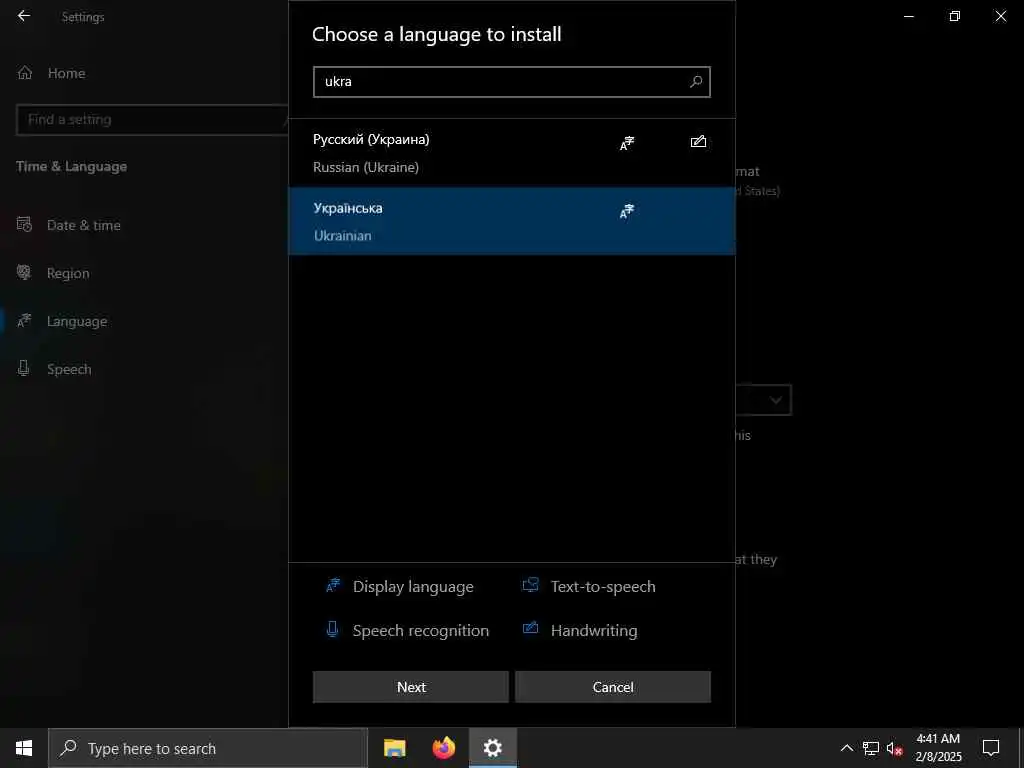The height and width of the screenshot is (768, 1024).
Task: Click the 'Time & Language' section heading
Action: click(x=71, y=167)
